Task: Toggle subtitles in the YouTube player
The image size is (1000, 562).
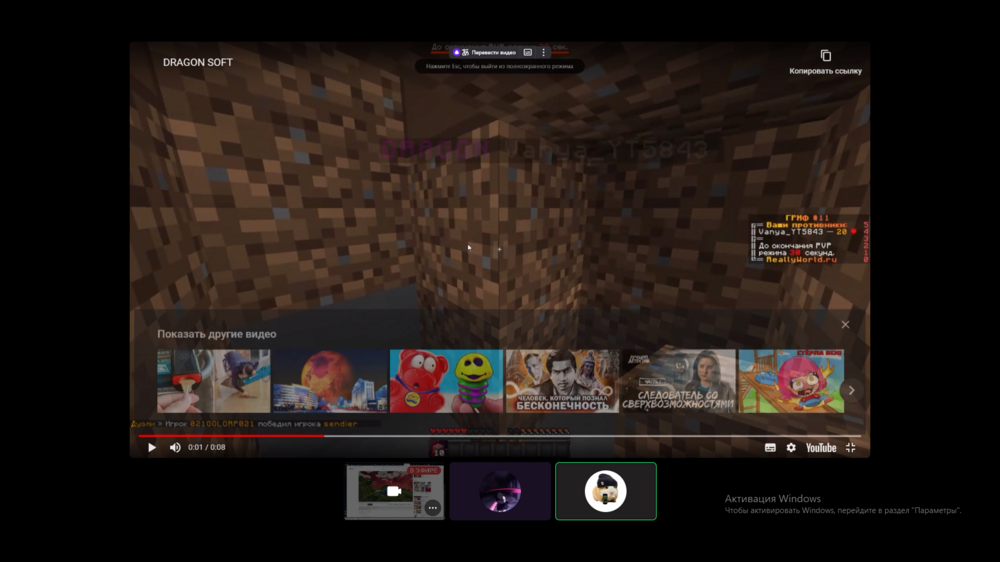Action: (770, 448)
